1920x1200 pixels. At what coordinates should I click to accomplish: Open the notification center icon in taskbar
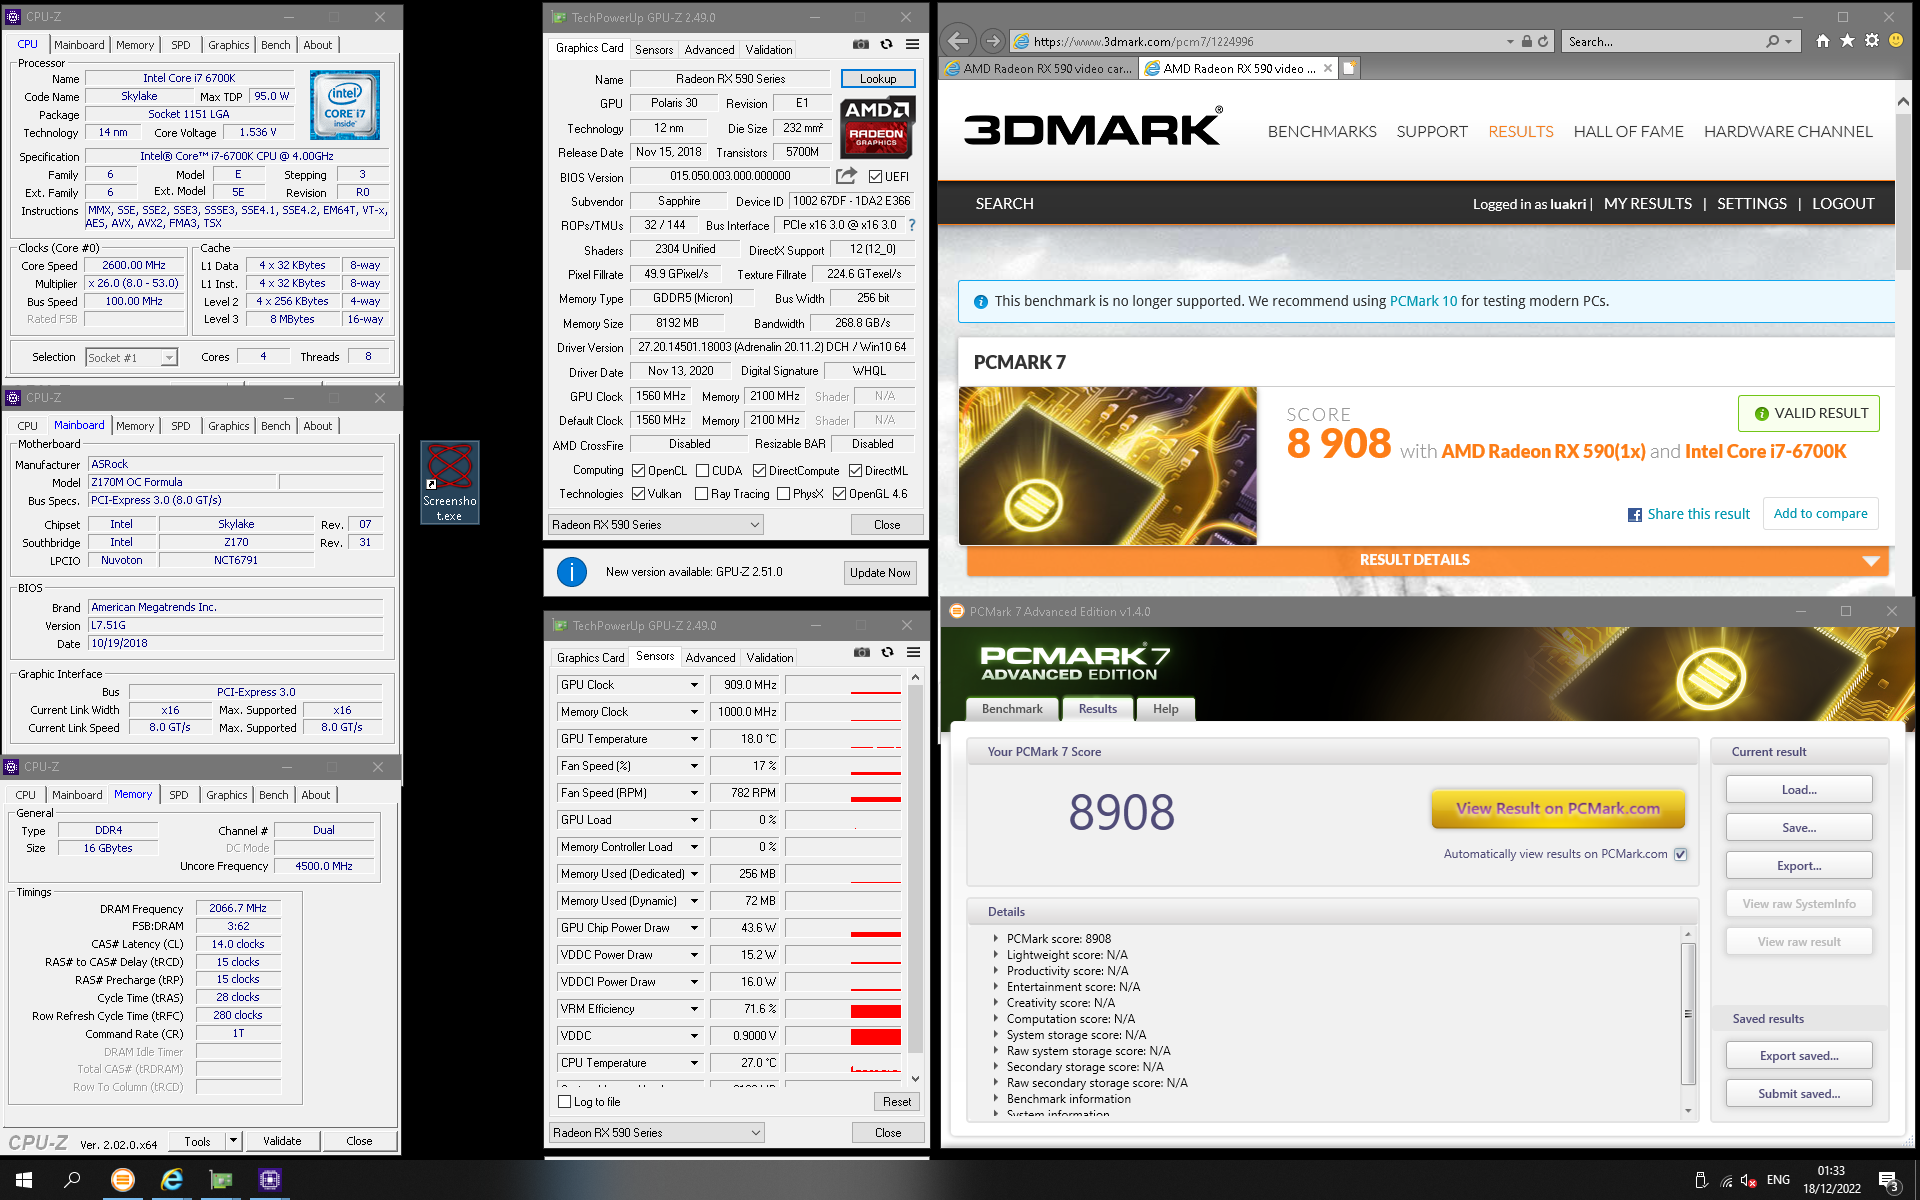click(1889, 1180)
